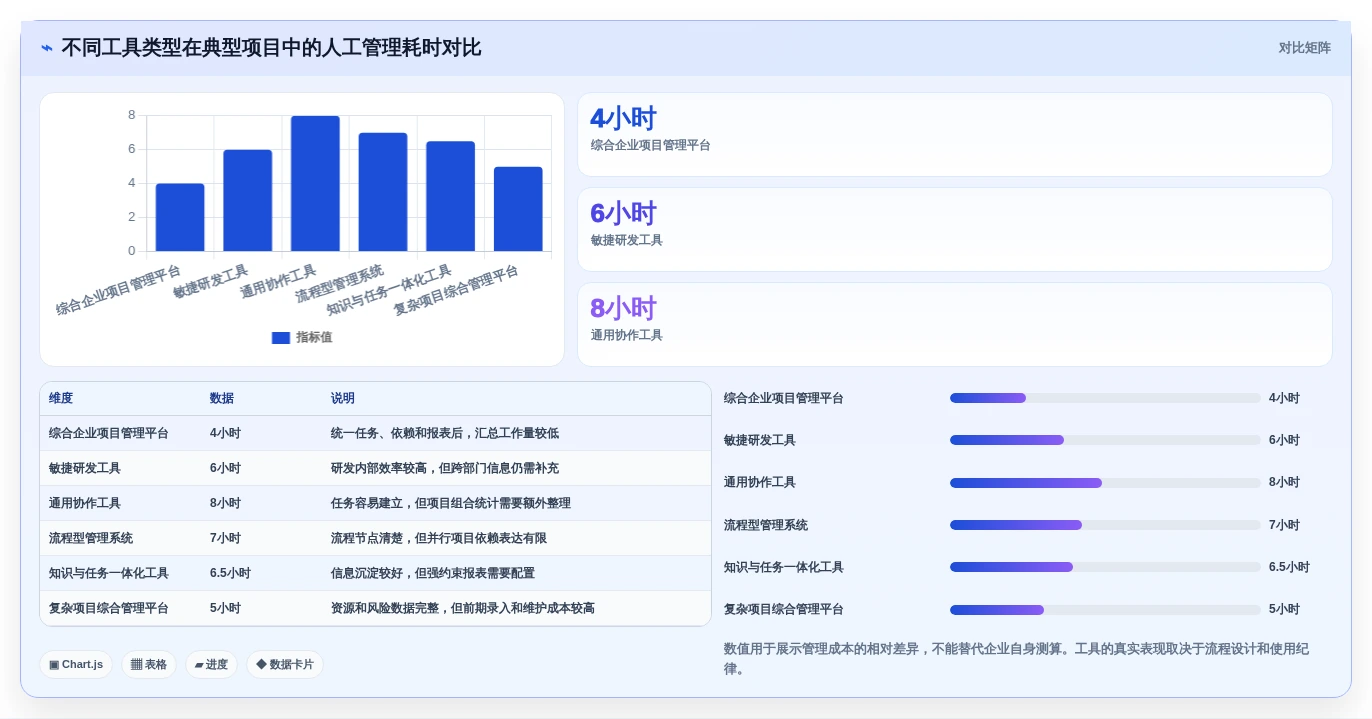Click description 信息沉淀较好，但强约束报表需要配置

433,573
